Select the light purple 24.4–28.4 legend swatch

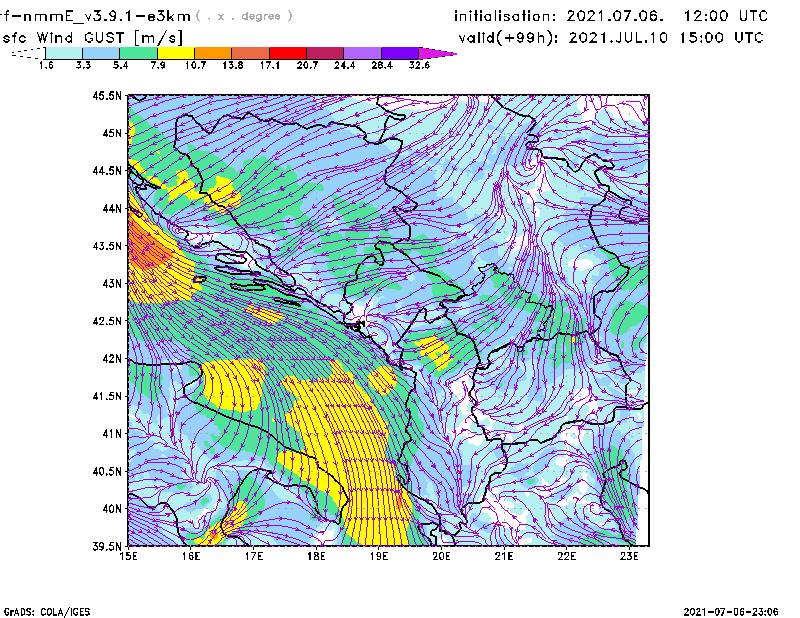tap(363, 53)
